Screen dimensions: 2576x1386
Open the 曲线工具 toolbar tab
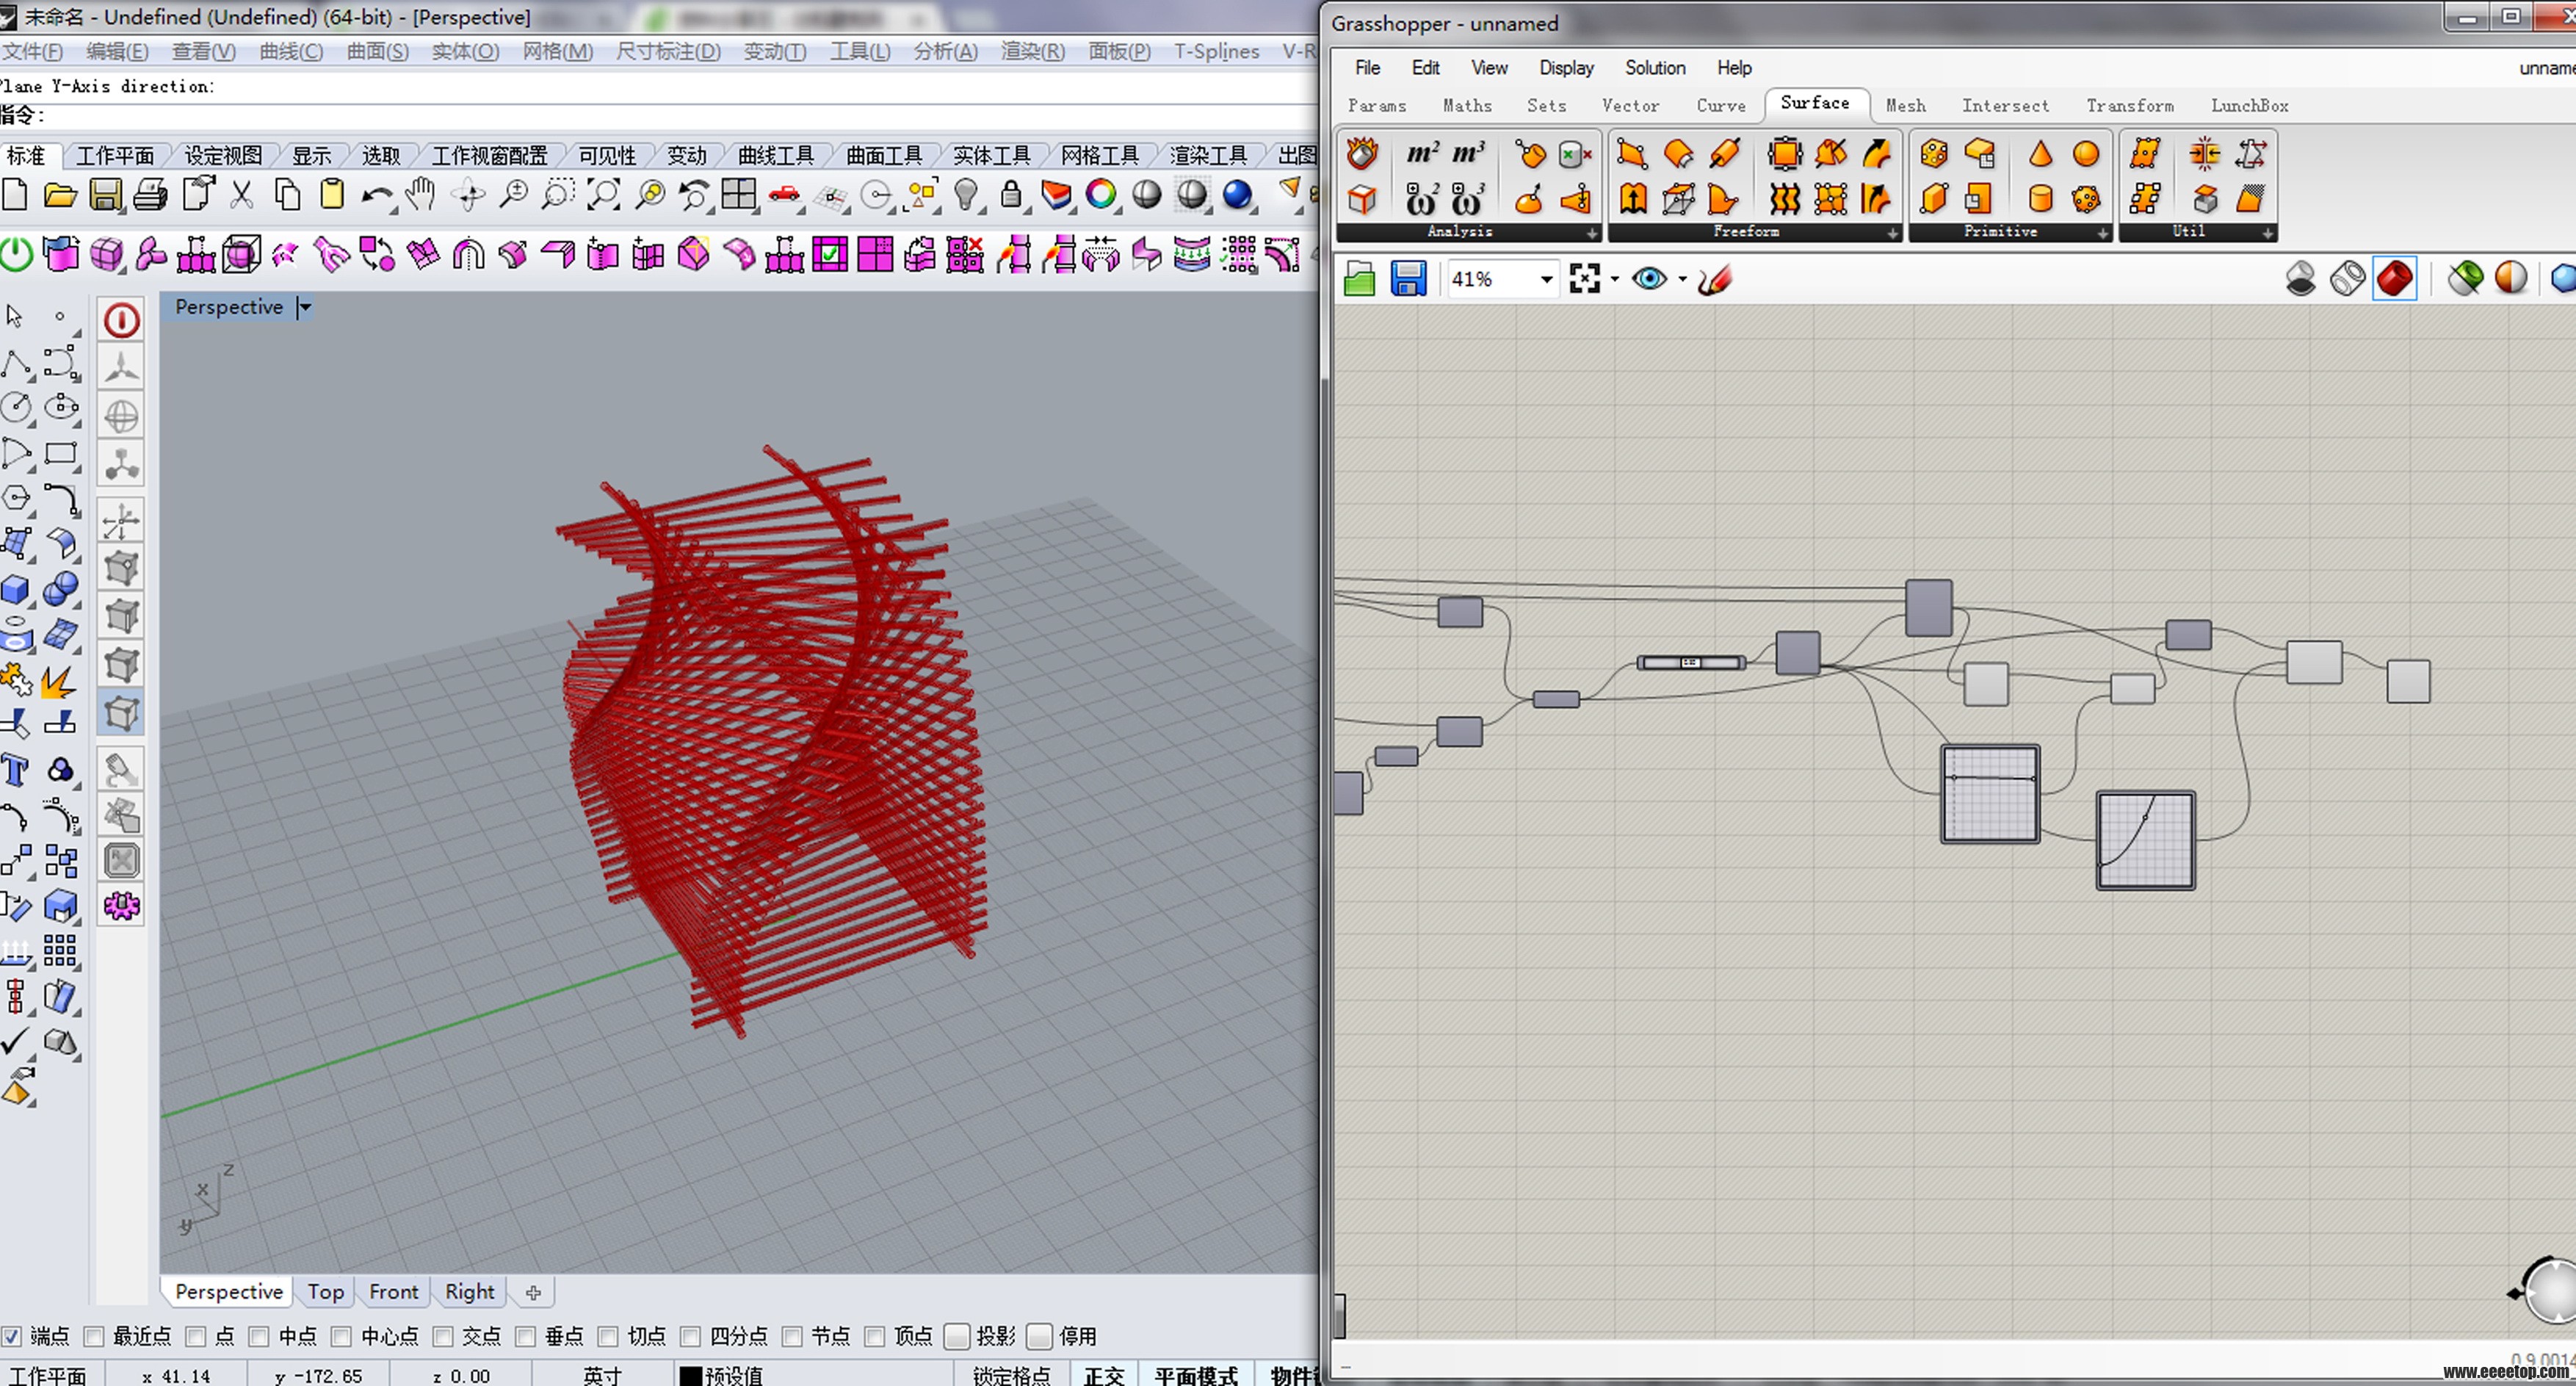[x=776, y=155]
